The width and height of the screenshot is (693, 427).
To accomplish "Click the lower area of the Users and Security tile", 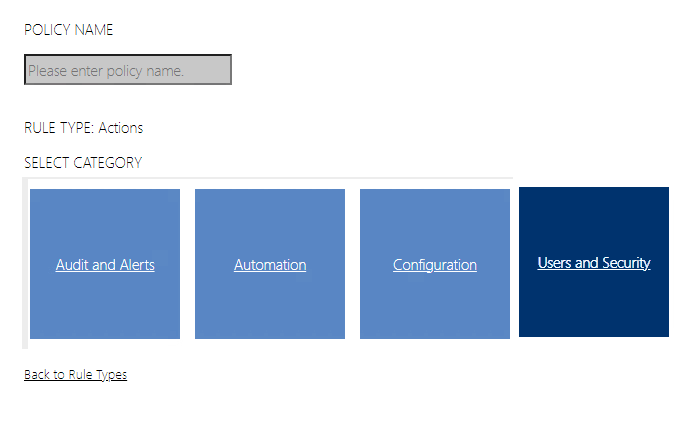I will click(594, 315).
